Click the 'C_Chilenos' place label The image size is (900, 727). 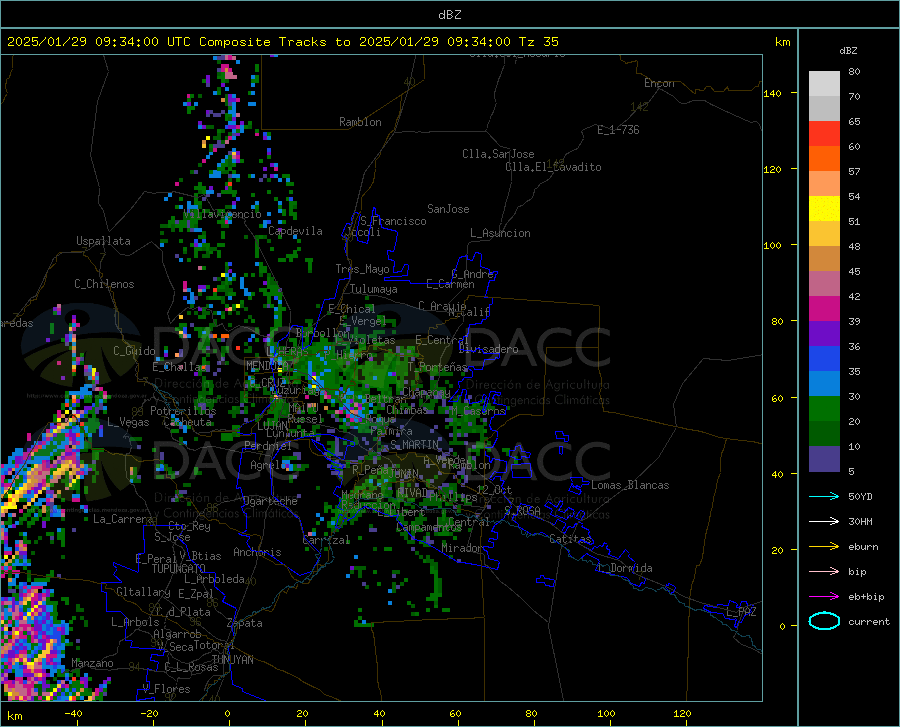coord(104,284)
